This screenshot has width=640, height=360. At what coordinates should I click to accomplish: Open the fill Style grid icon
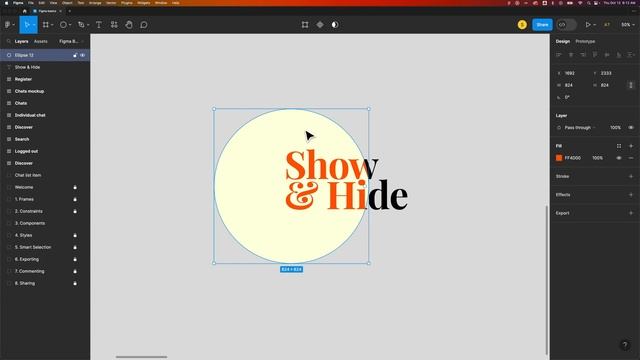coord(619,146)
